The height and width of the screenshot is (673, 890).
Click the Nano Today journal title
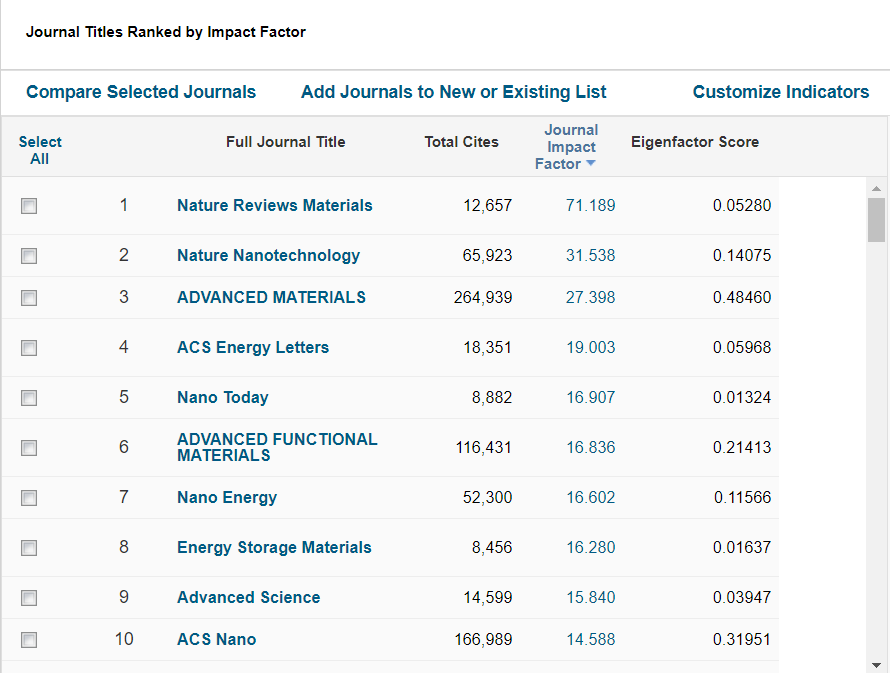pyautogui.click(x=222, y=397)
